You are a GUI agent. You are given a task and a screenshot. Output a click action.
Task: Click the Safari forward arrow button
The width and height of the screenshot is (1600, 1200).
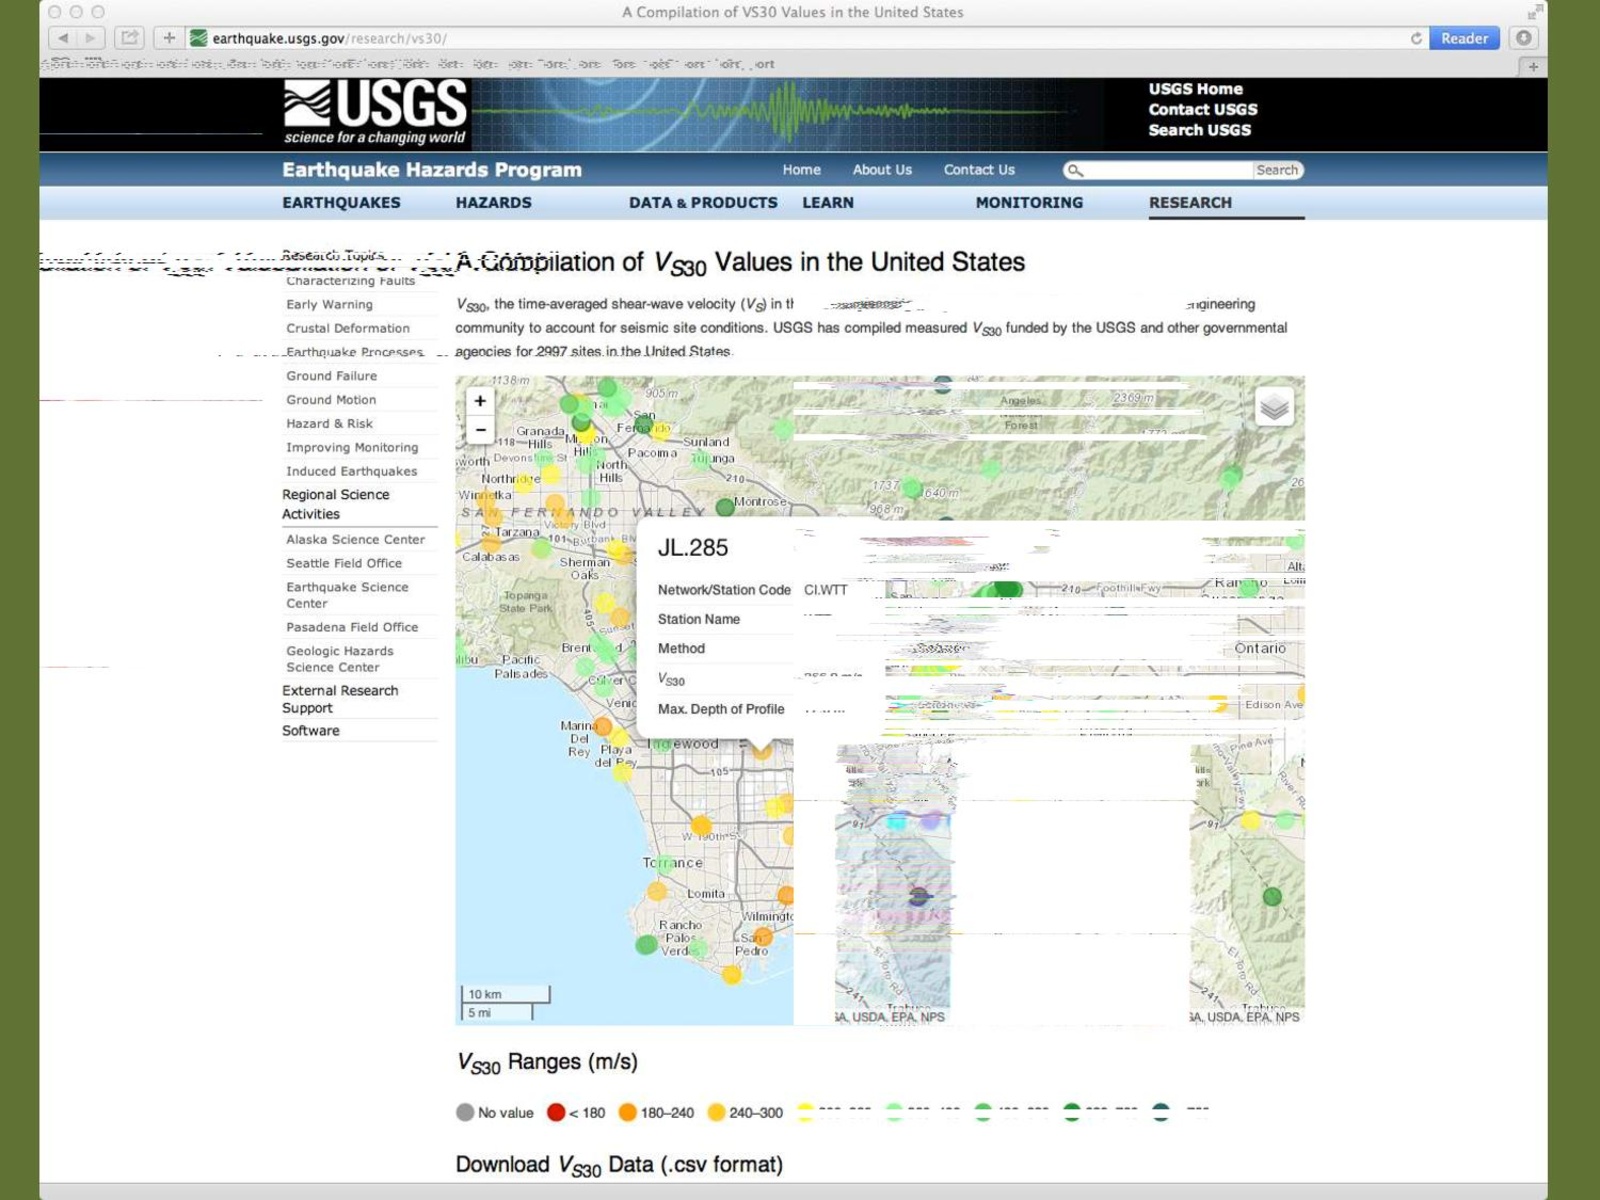(91, 38)
